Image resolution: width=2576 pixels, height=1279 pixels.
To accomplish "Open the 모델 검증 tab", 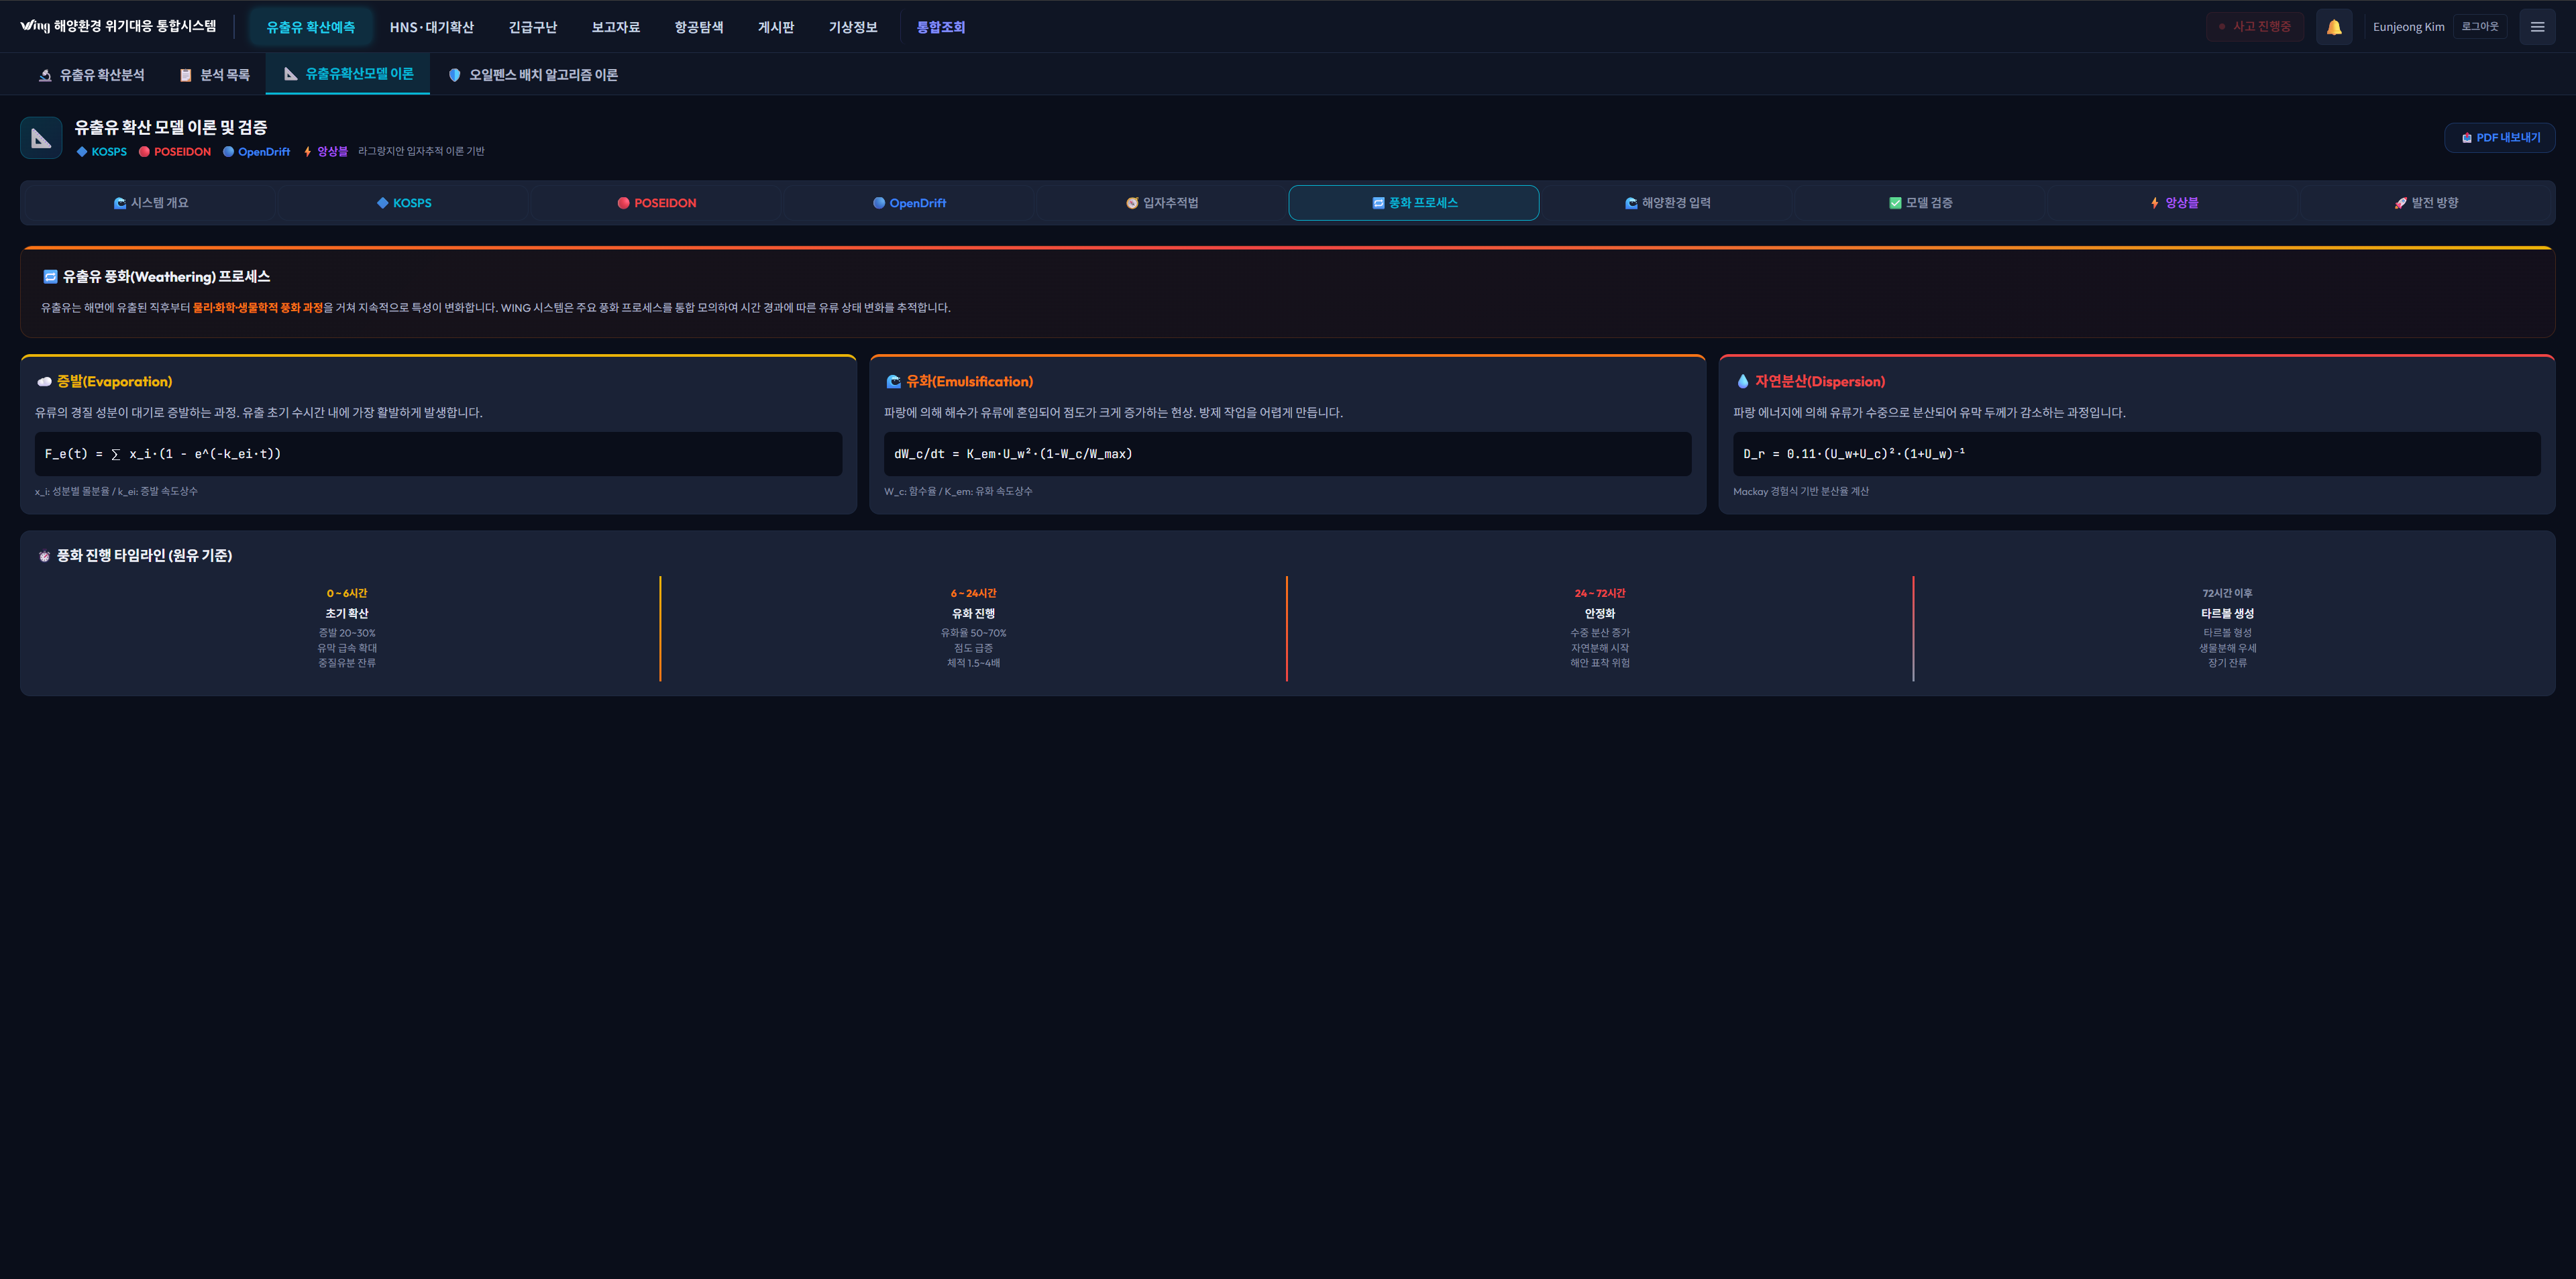I will point(1919,203).
